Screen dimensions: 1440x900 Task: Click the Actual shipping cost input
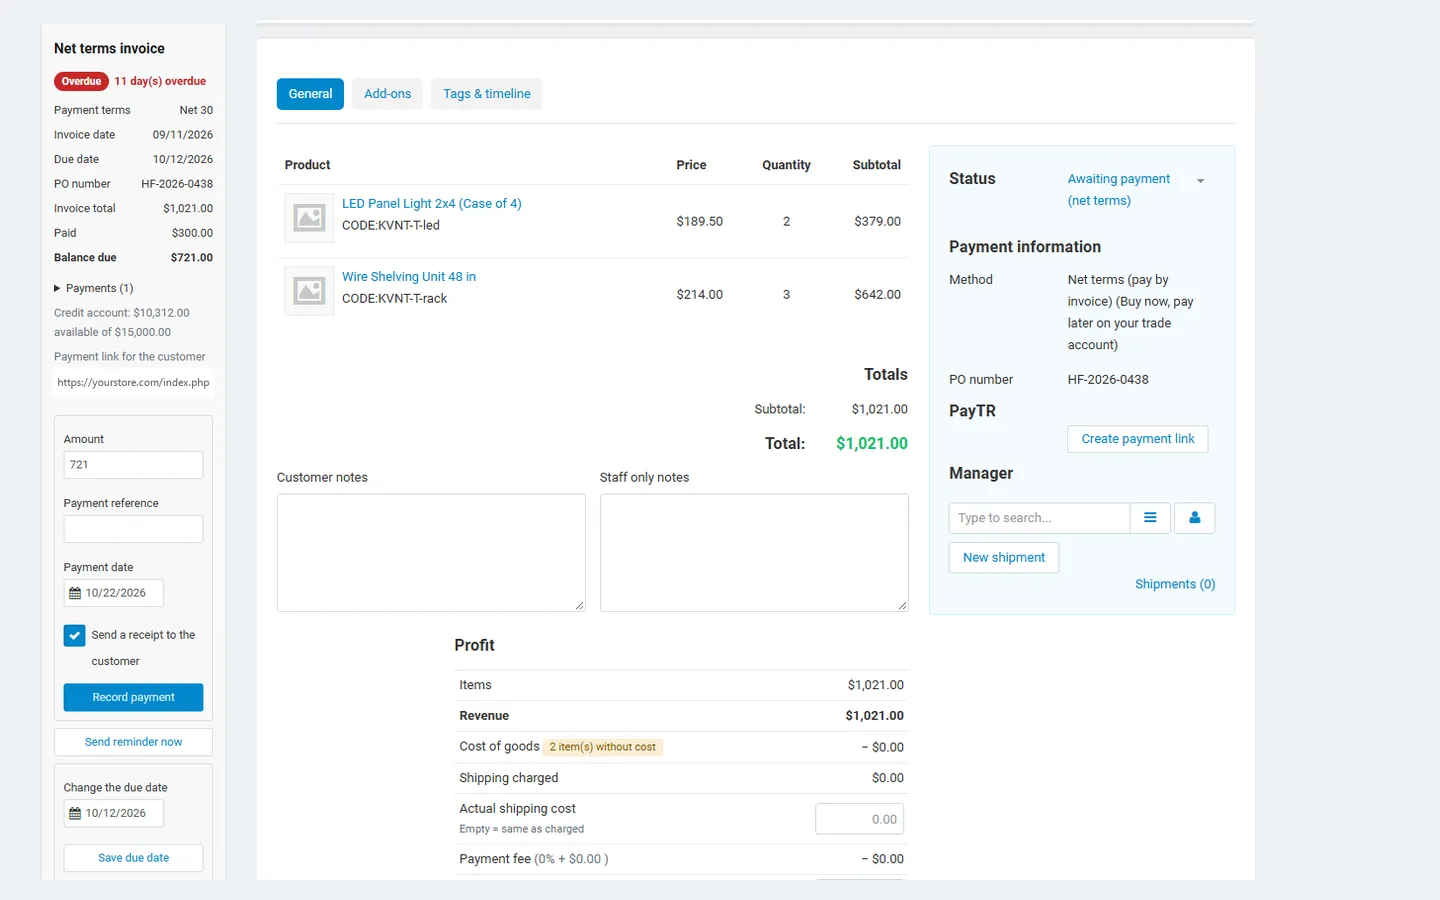860,819
